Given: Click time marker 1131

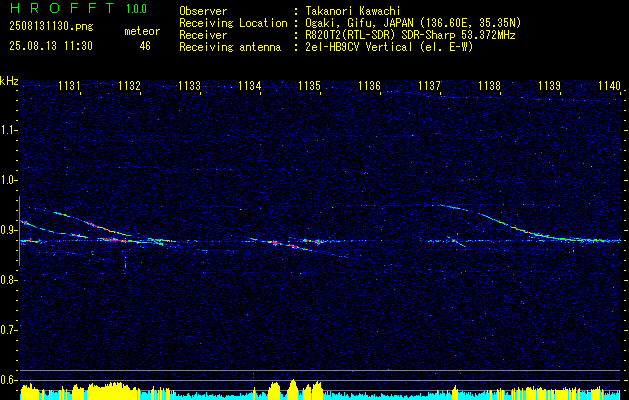Looking at the screenshot, I should (x=69, y=86).
